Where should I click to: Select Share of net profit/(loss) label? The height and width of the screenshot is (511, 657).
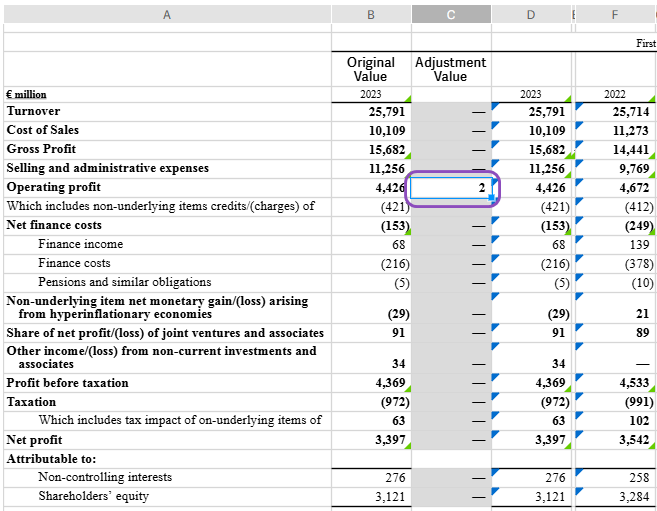165,333
